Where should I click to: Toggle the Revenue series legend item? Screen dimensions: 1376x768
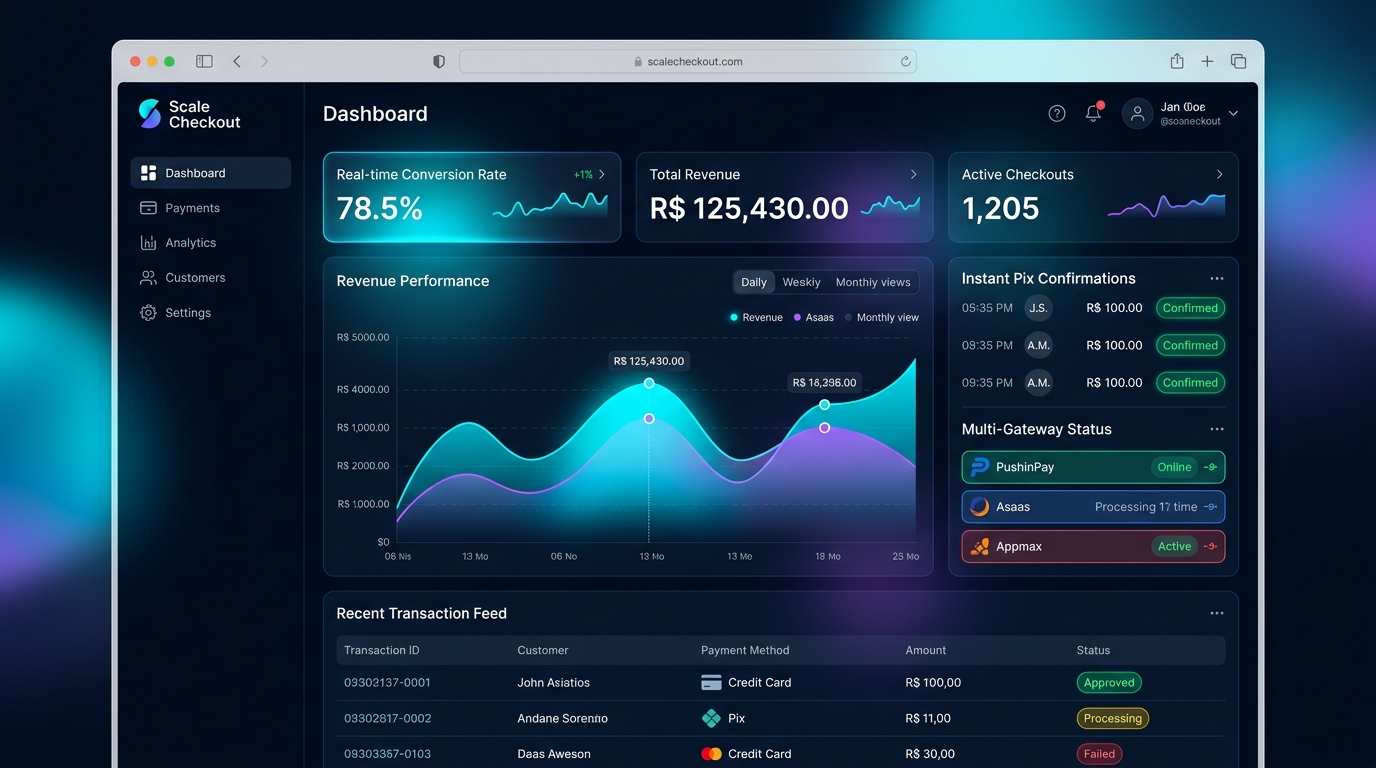(757, 318)
